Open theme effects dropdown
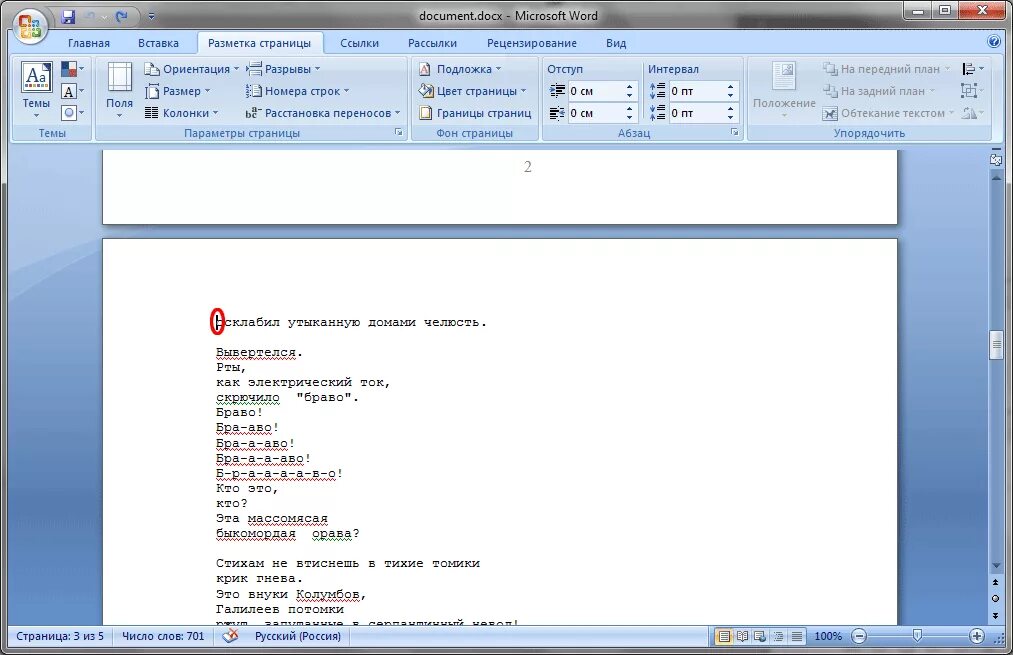This screenshot has width=1013, height=655. (x=72, y=113)
